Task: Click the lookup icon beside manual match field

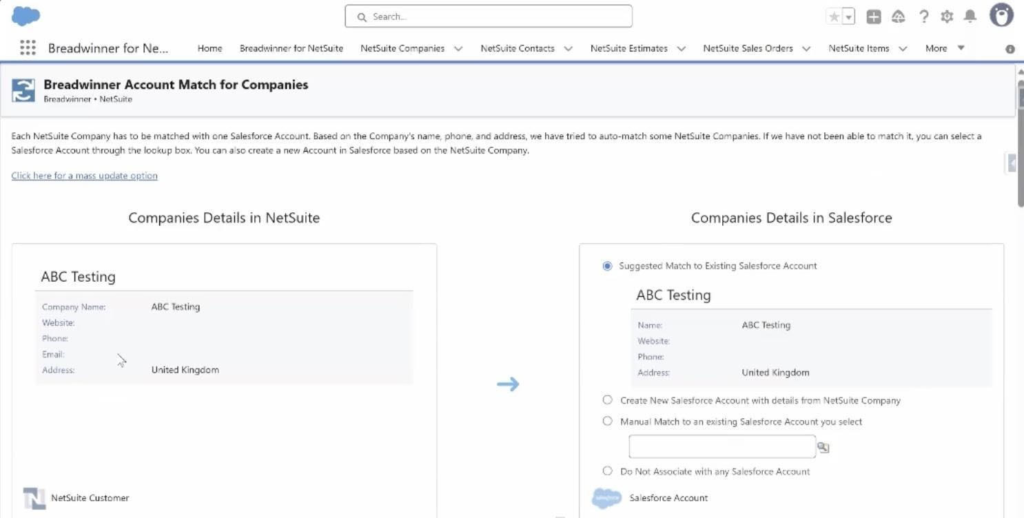Action: coord(823,448)
